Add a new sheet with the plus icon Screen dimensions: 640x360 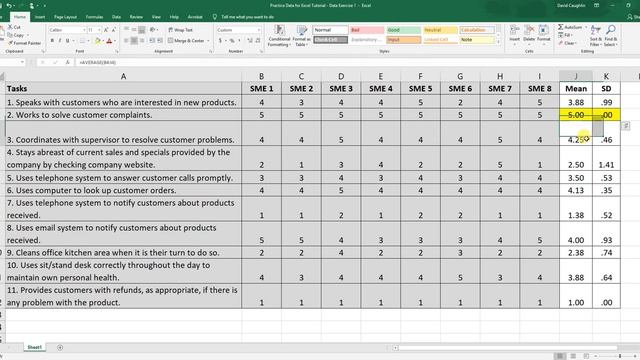click(x=60, y=347)
